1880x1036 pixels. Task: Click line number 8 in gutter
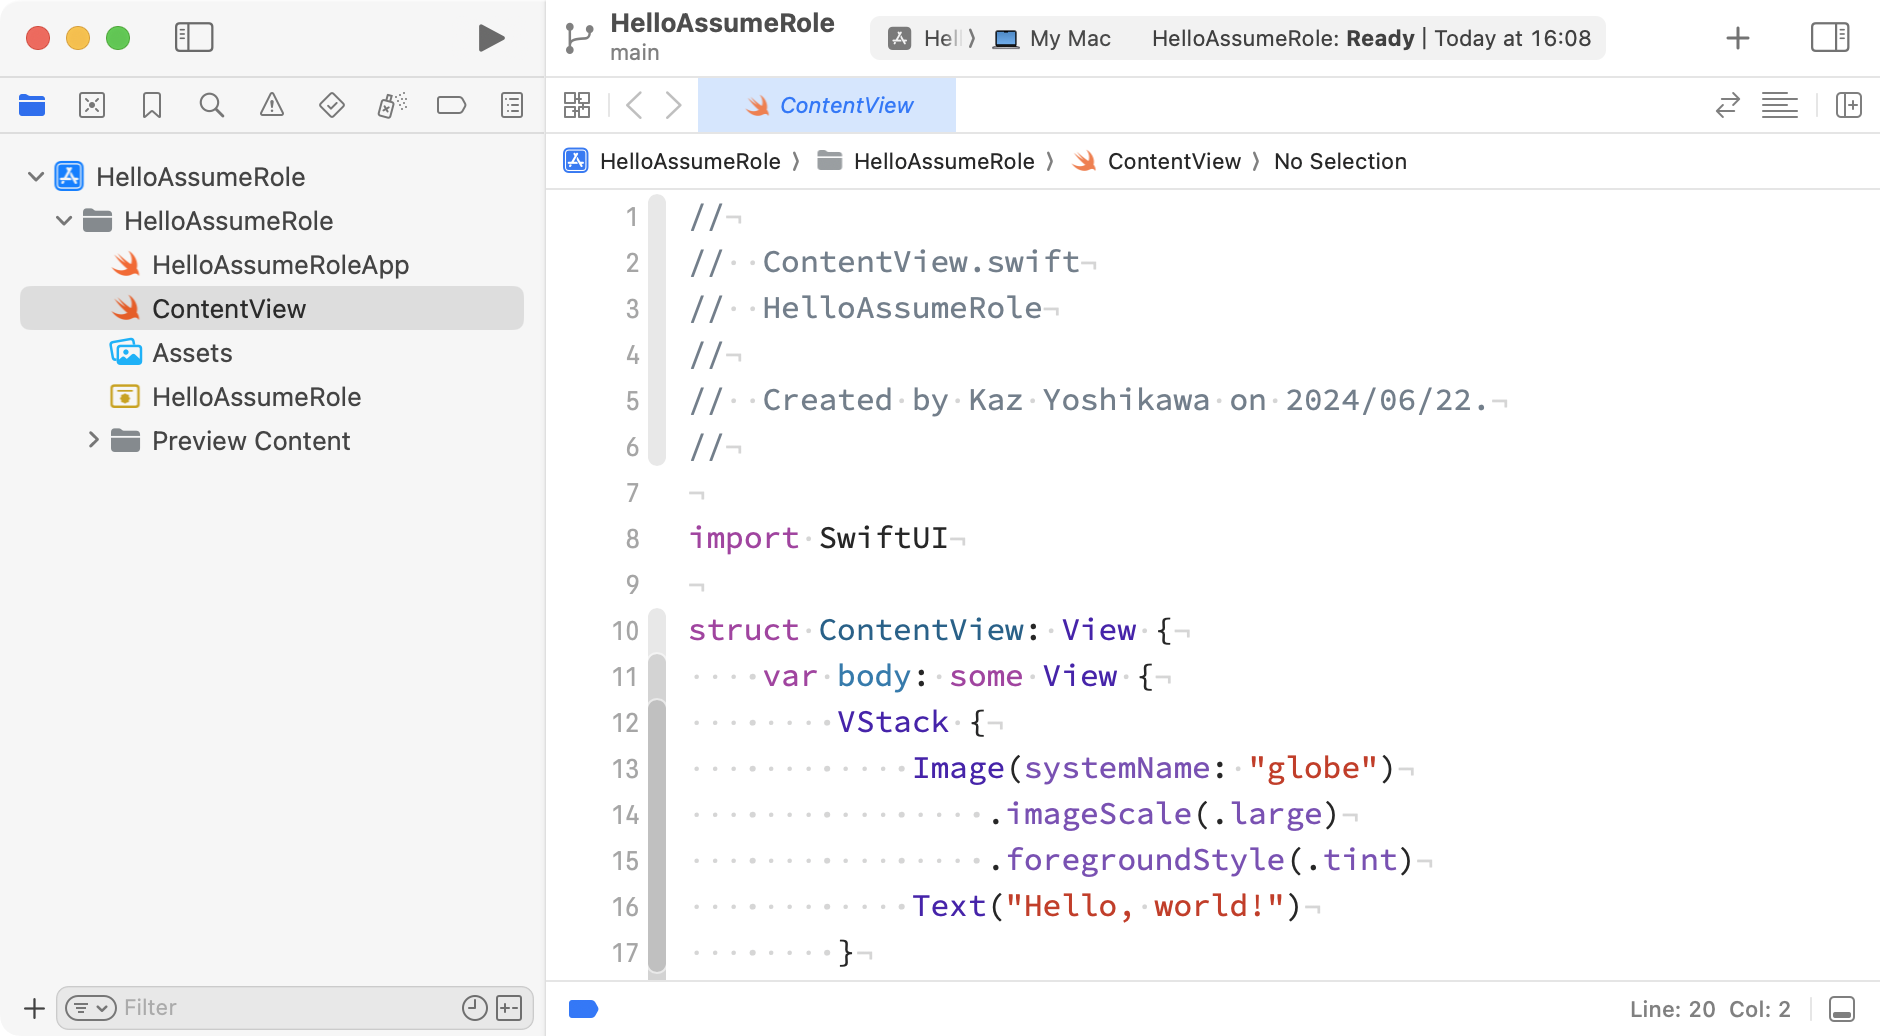(632, 539)
